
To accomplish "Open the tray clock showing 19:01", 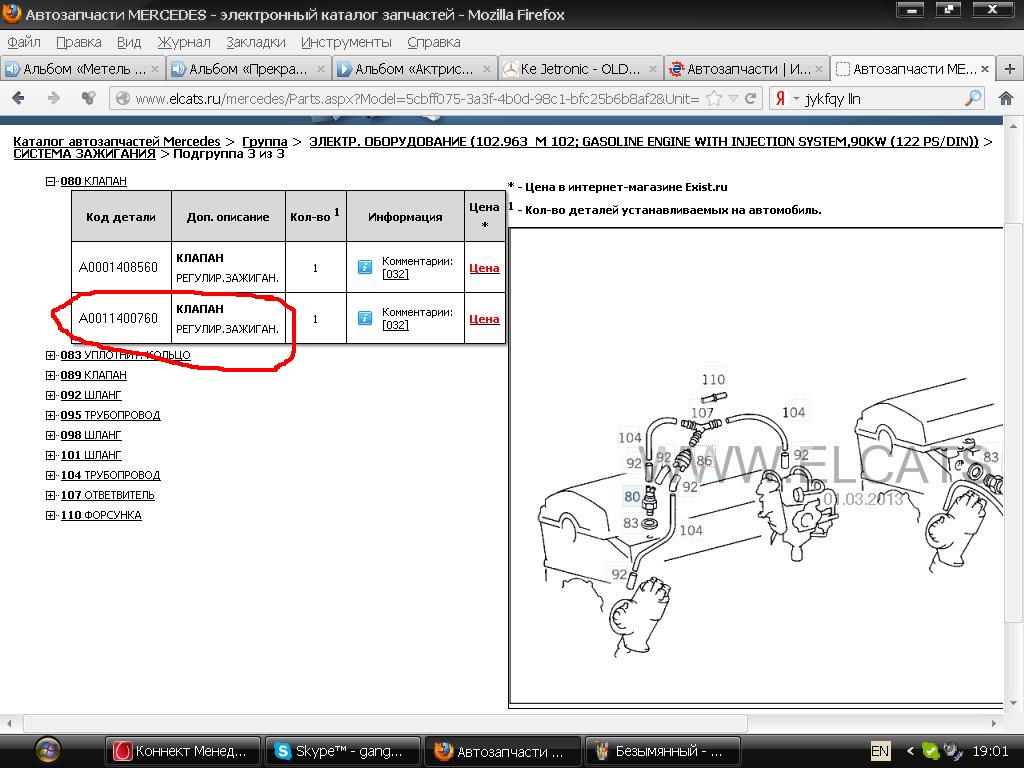I will coord(990,751).
